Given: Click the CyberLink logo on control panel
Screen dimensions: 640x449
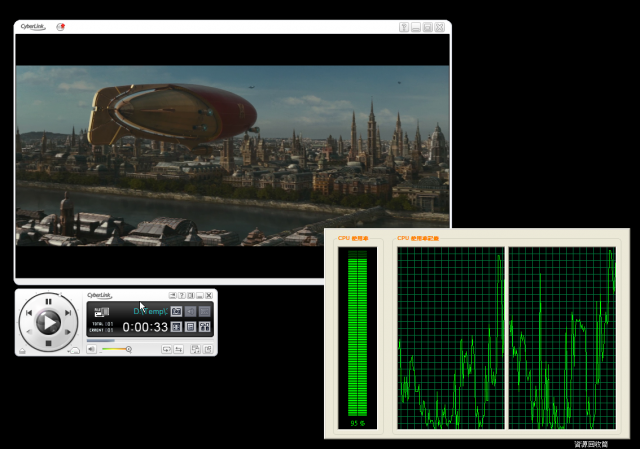Looking at the screenshot, I should coord(99,295).
